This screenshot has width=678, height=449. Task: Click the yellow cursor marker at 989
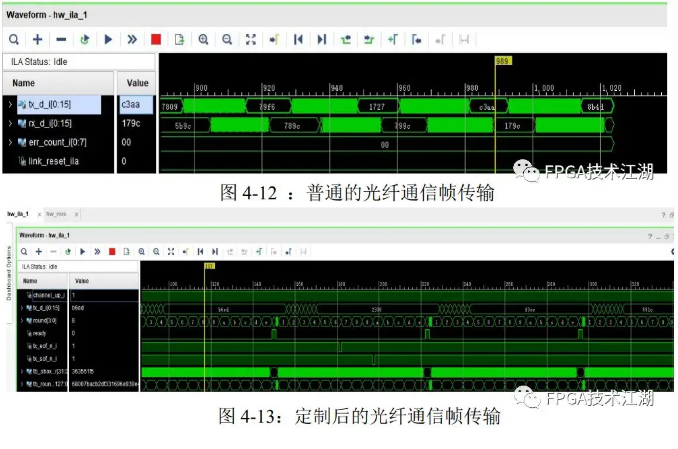[502, 62]
